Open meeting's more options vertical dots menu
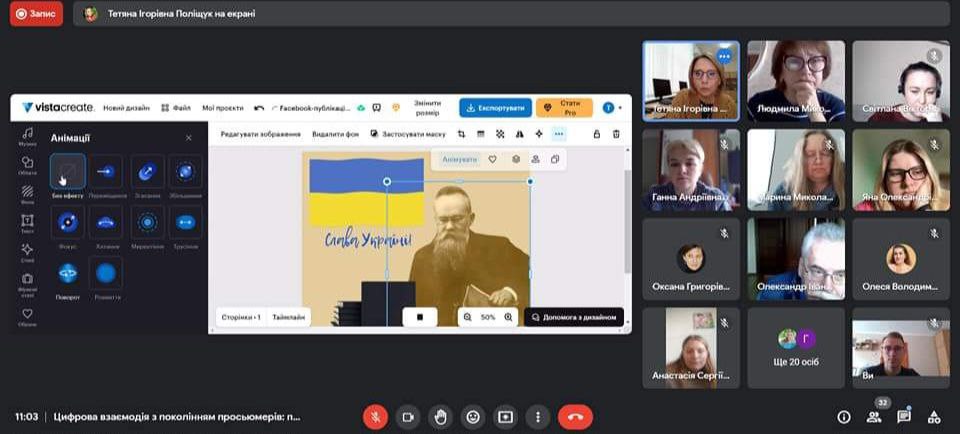This screenshot has height=434, width=960. (538, 416)
